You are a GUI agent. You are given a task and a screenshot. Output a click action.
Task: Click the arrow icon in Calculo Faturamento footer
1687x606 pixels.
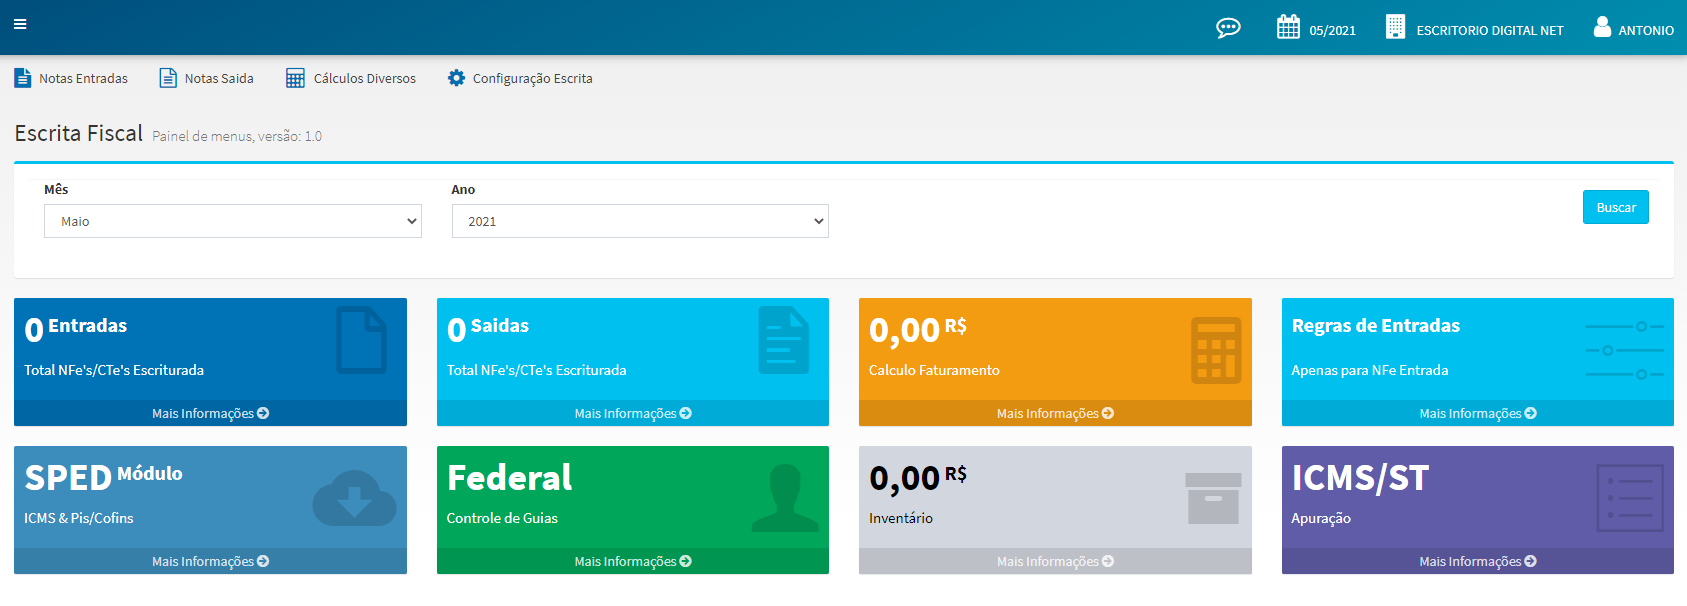1108,413
